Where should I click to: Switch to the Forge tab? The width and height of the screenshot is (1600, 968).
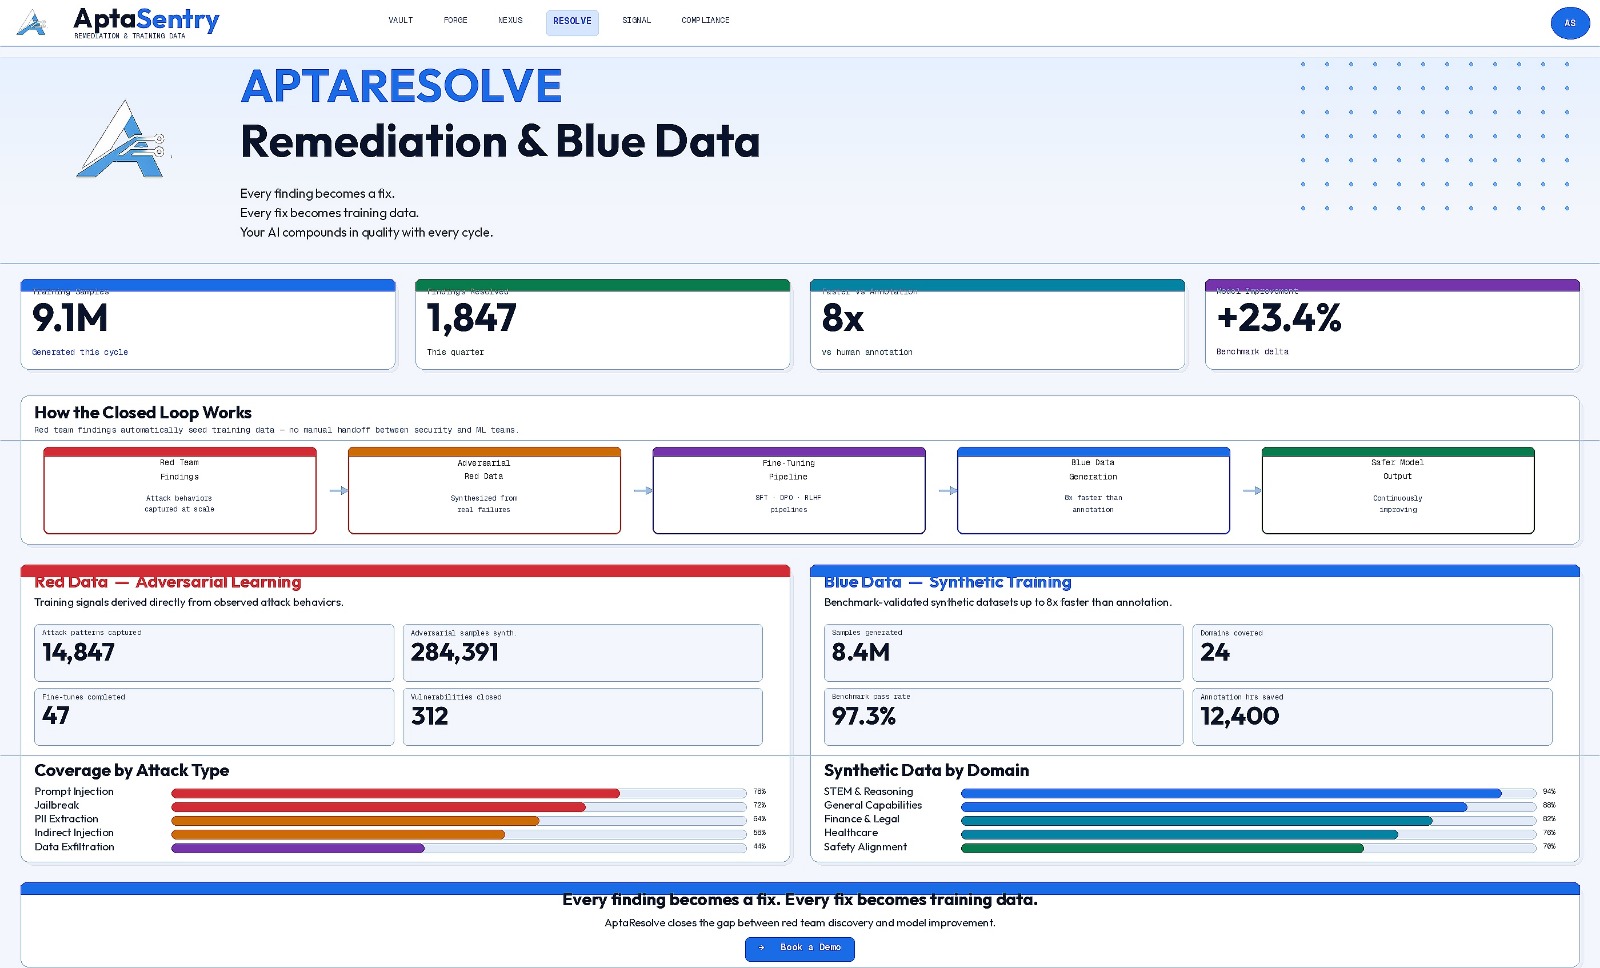pos(455,21)
